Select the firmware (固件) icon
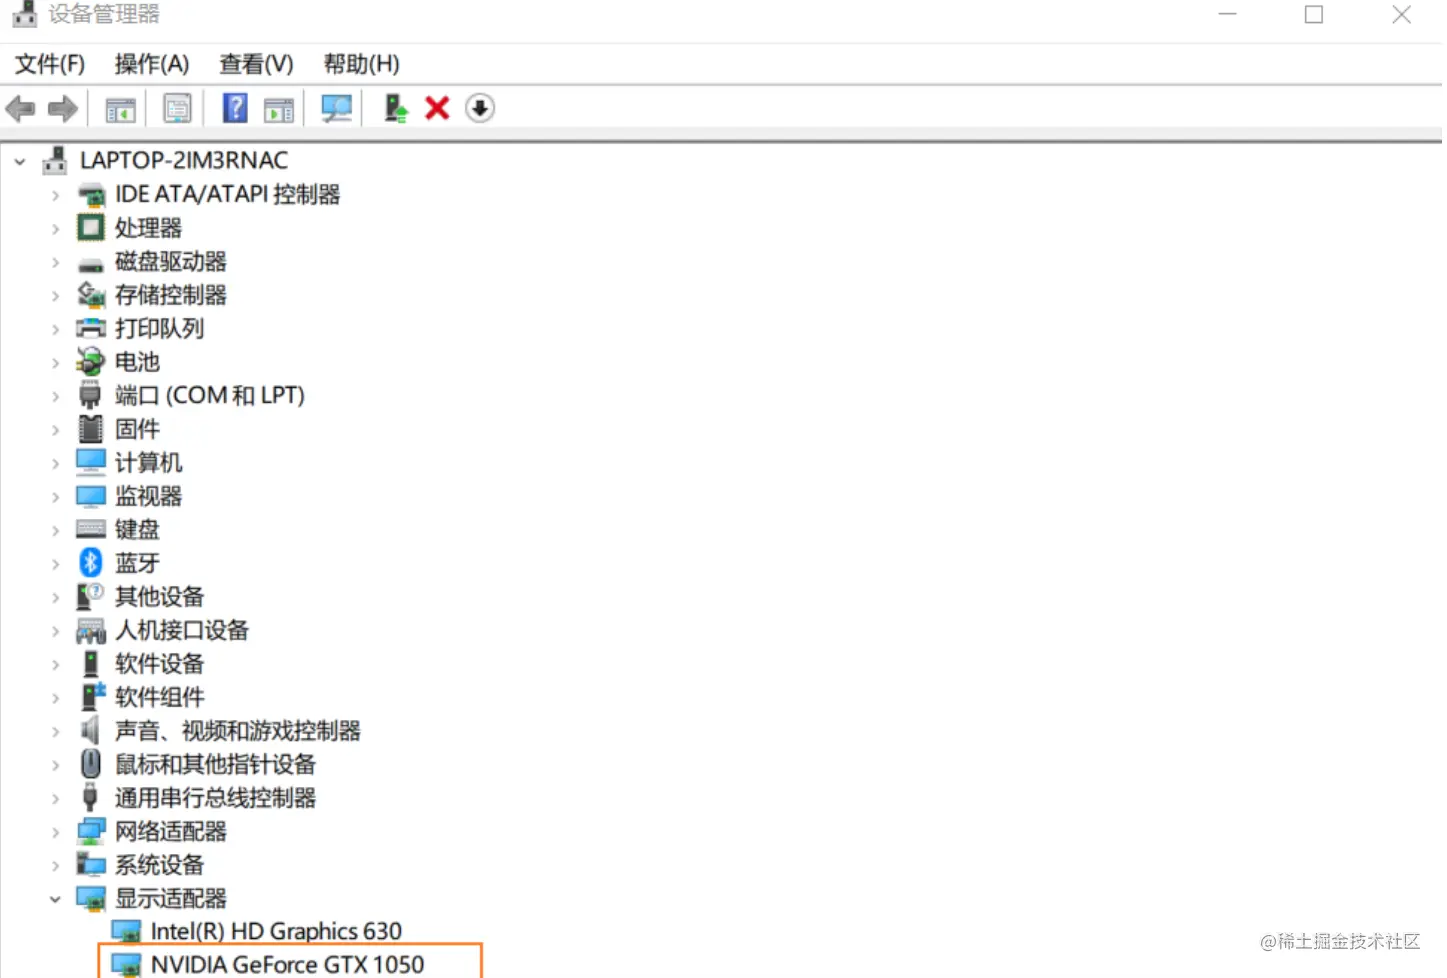The width and height of the screenshot is (1447, 978). pyautogui.click(x=91, y=429)
